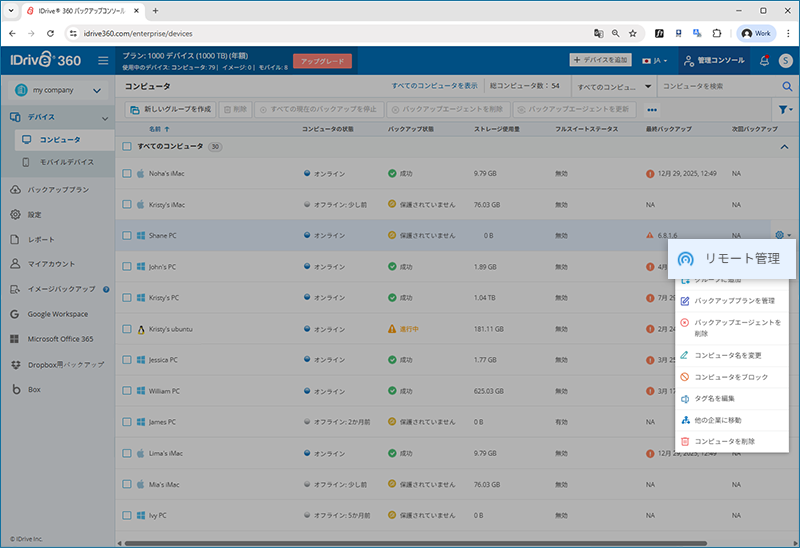This screenshot has height=548, width=800.
Task: Collapse the すべてのコンピュータ group chevron
Action: click(x=784, y=147)
